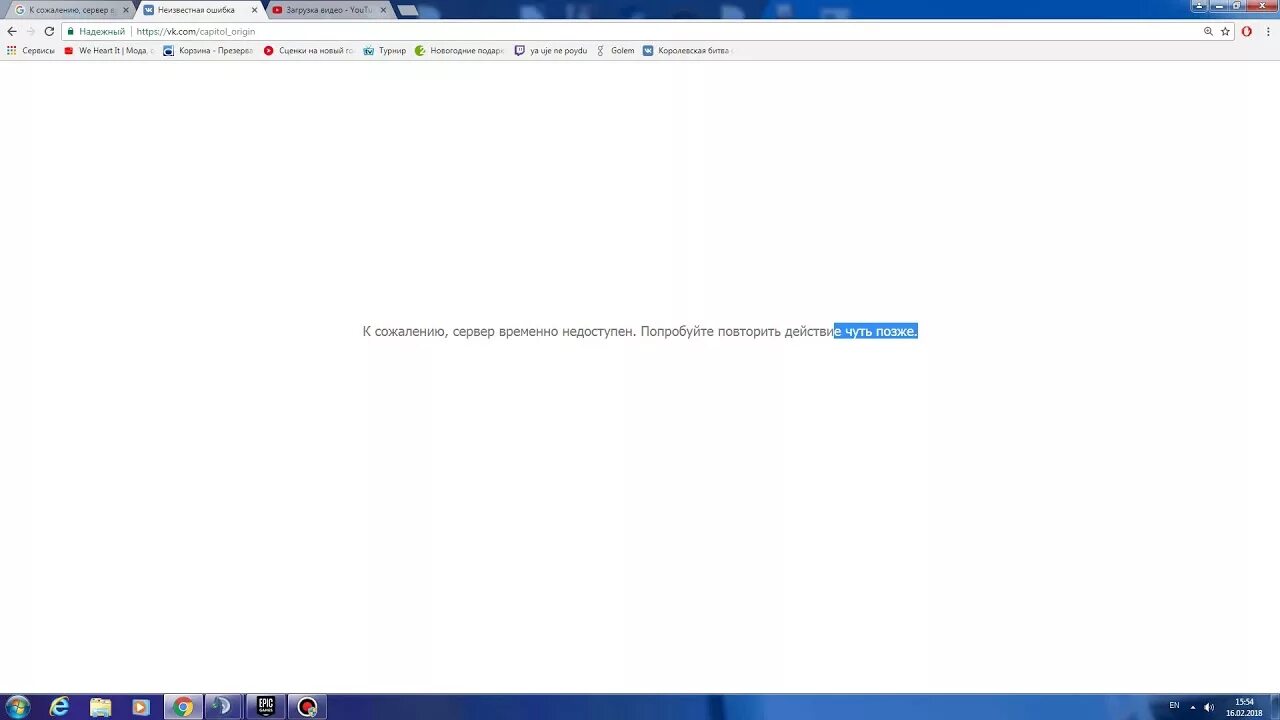Viewport: 1280px width, 720px height.
Task: Open Windows Media Player from taskbar
Action: coord(141,707)
